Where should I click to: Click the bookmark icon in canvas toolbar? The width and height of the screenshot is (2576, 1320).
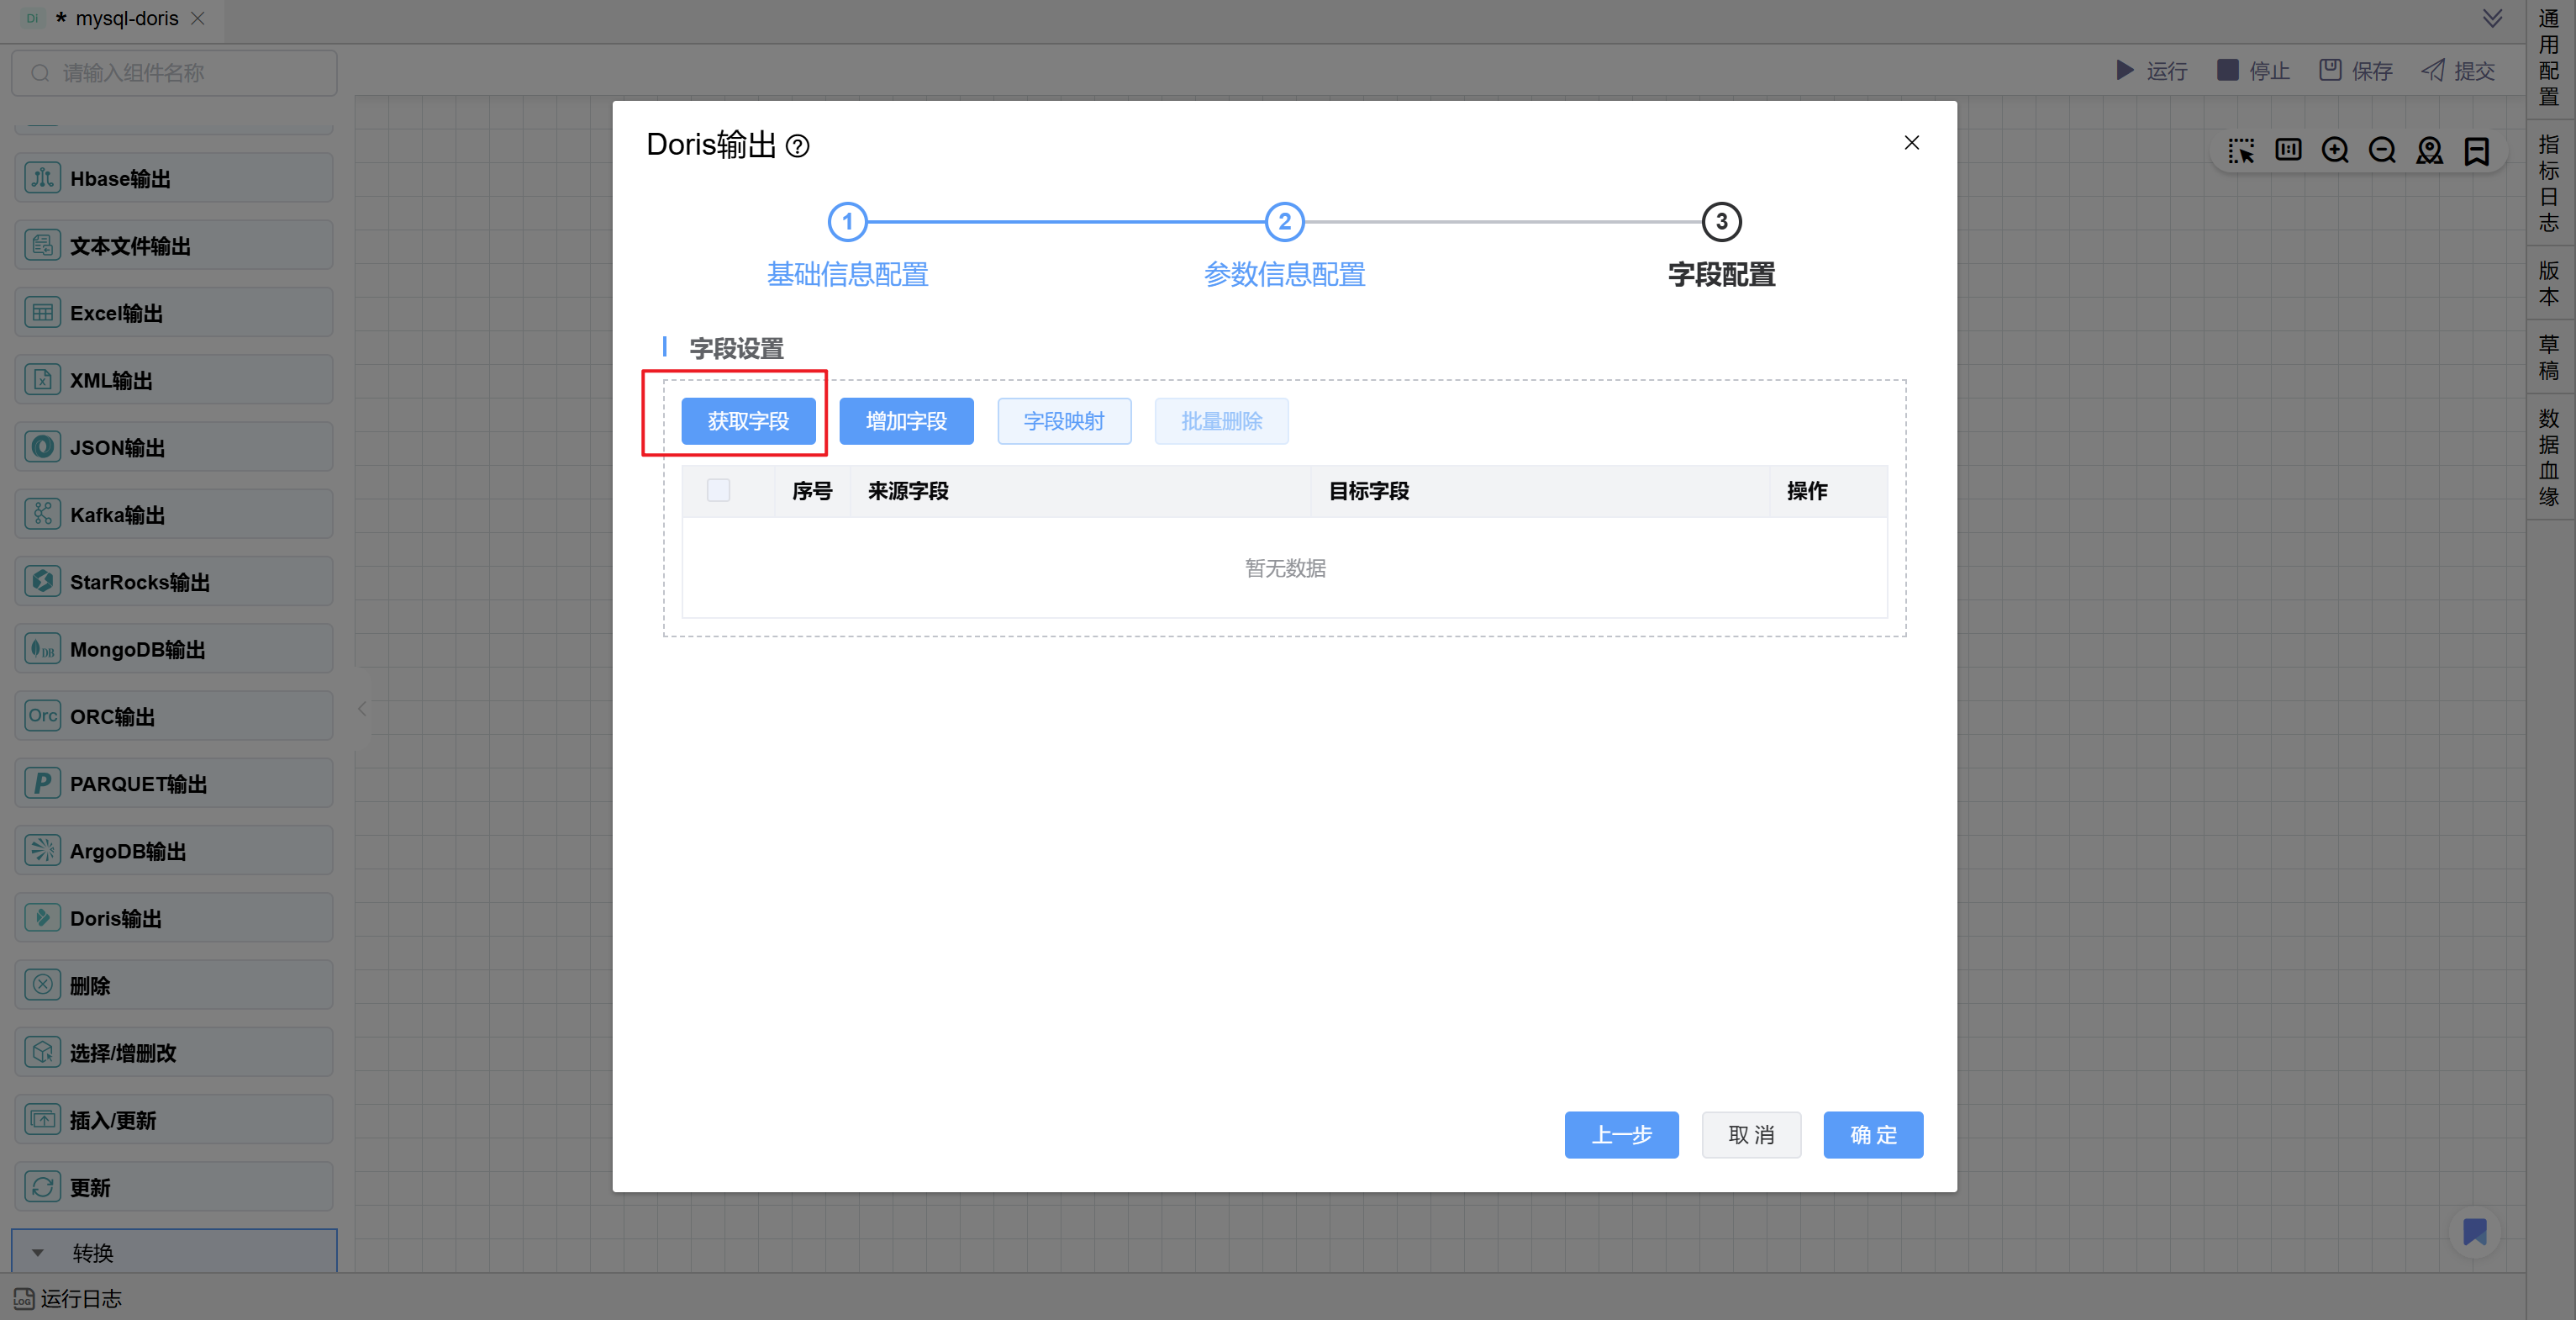[2476, 150]
